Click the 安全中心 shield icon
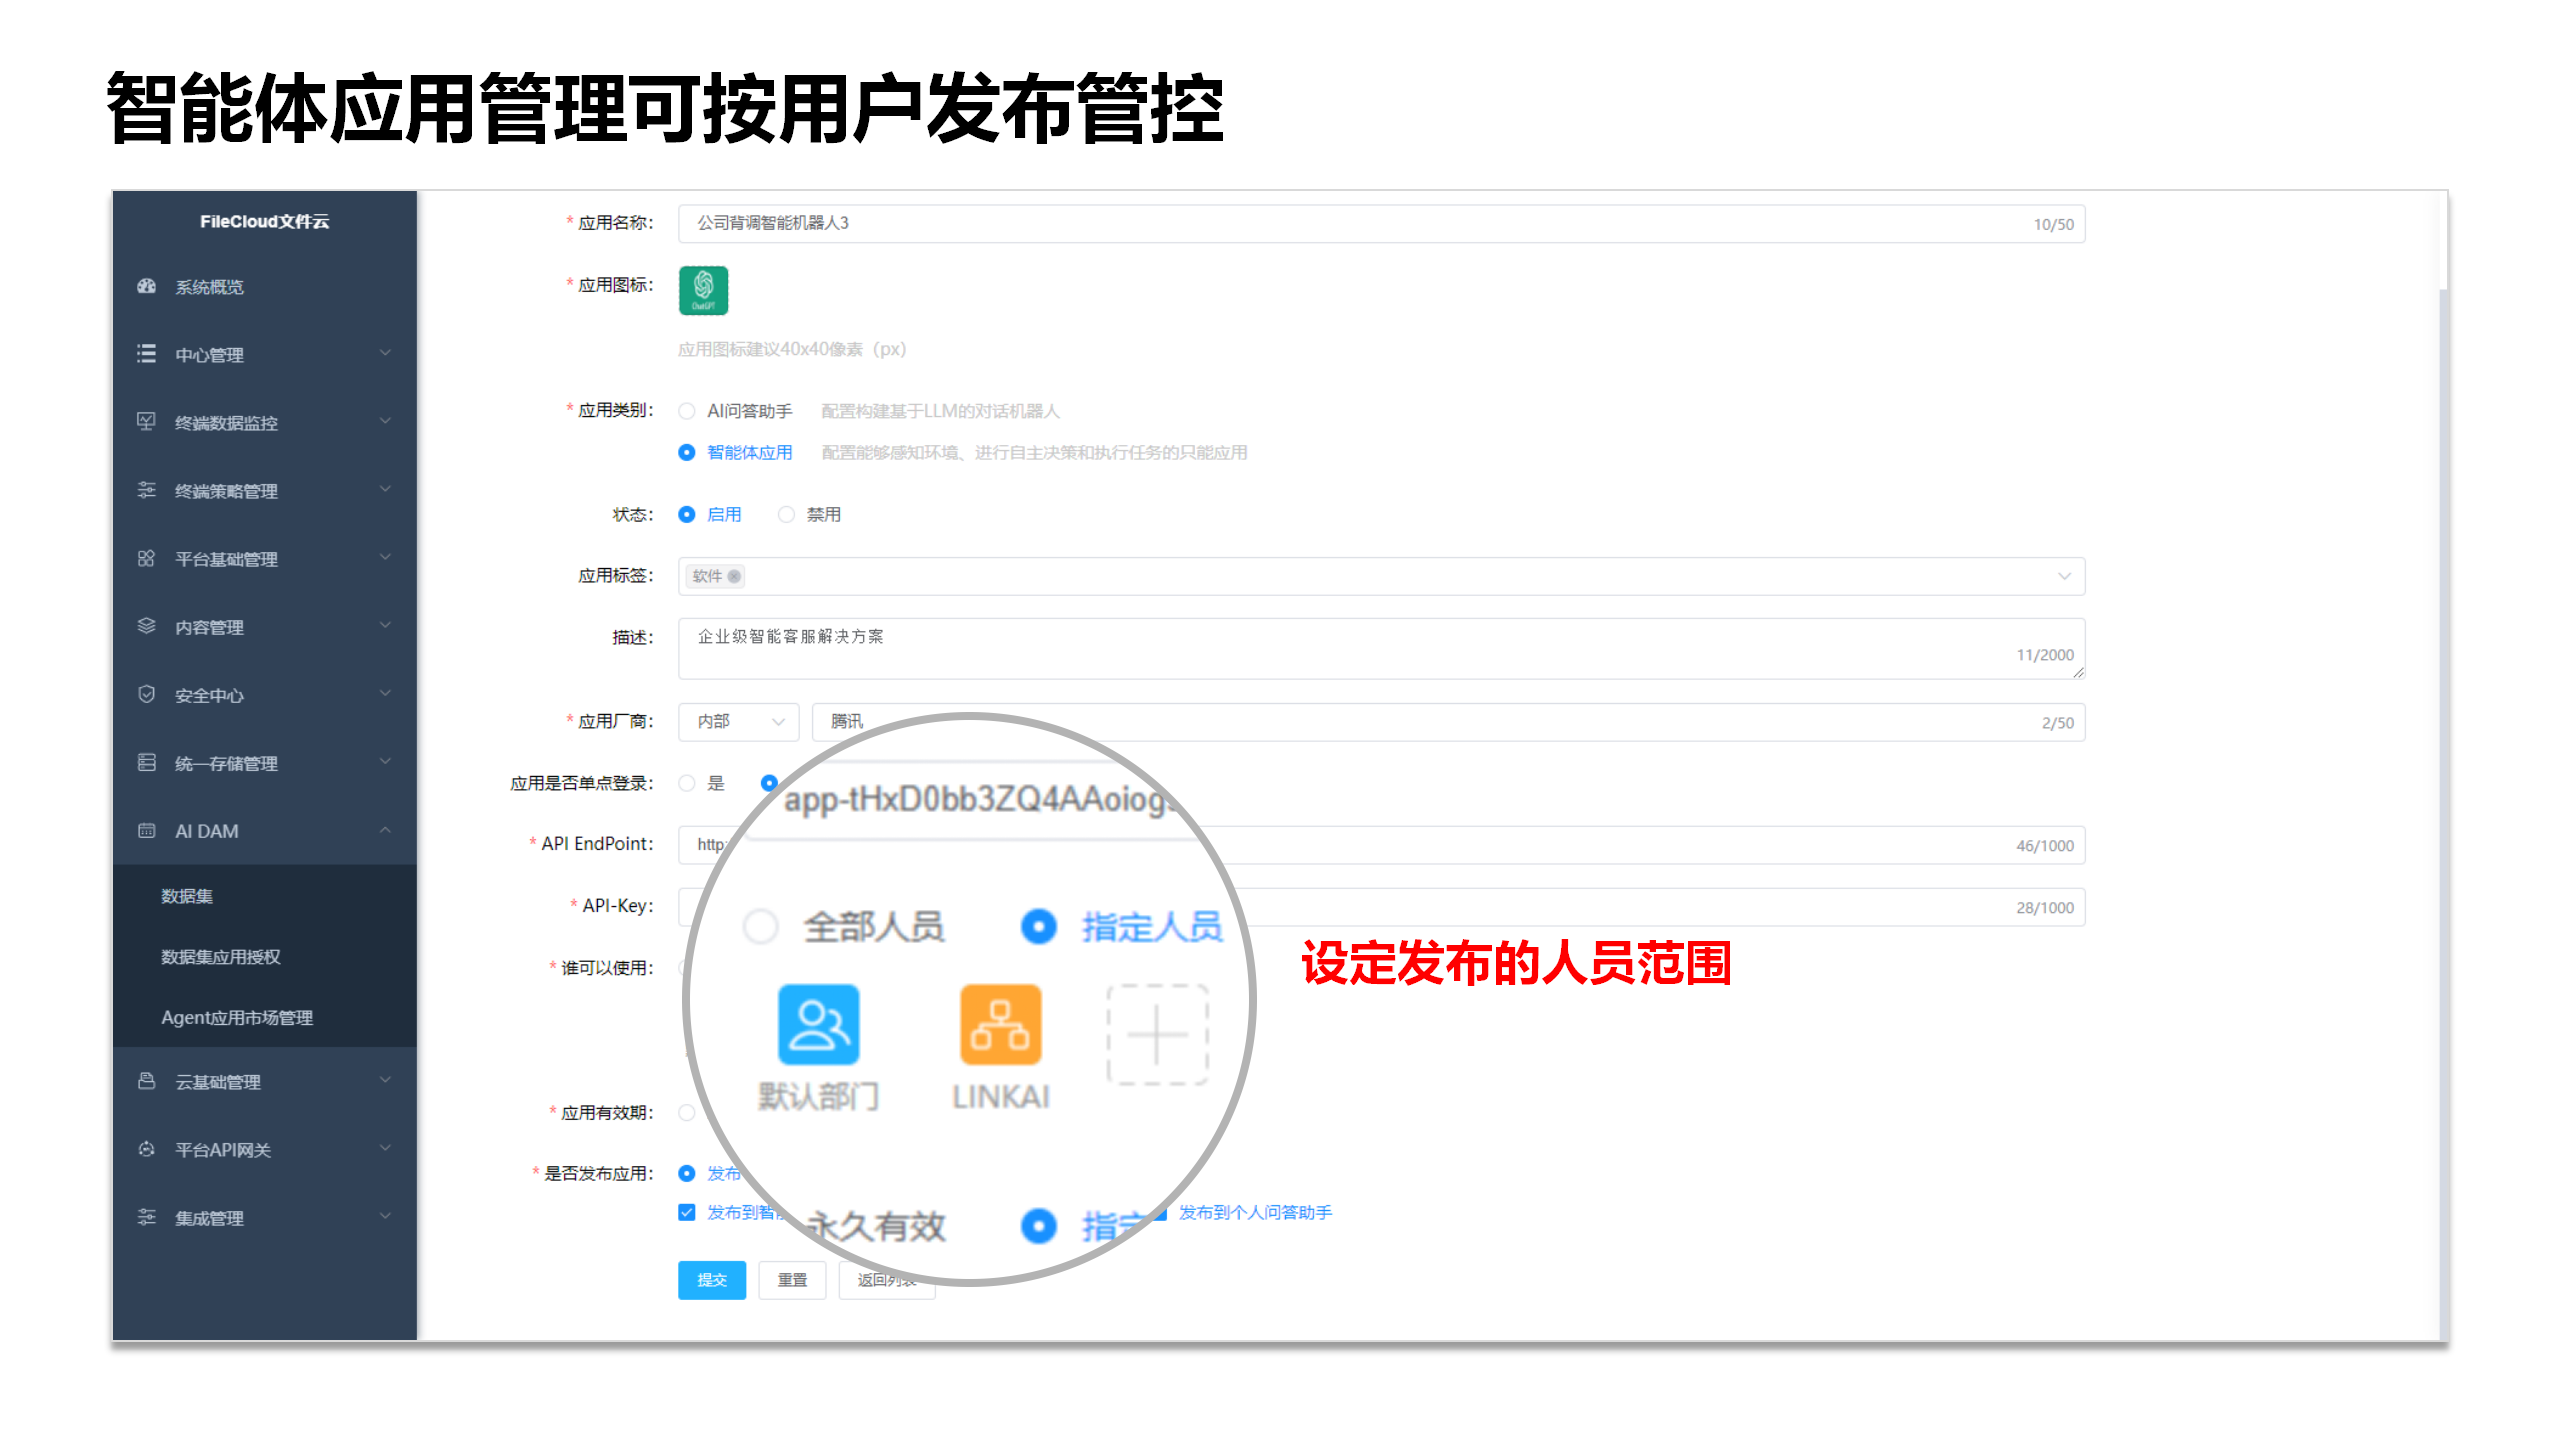Screen dimensions: 2560x1440 click(147, 694)
